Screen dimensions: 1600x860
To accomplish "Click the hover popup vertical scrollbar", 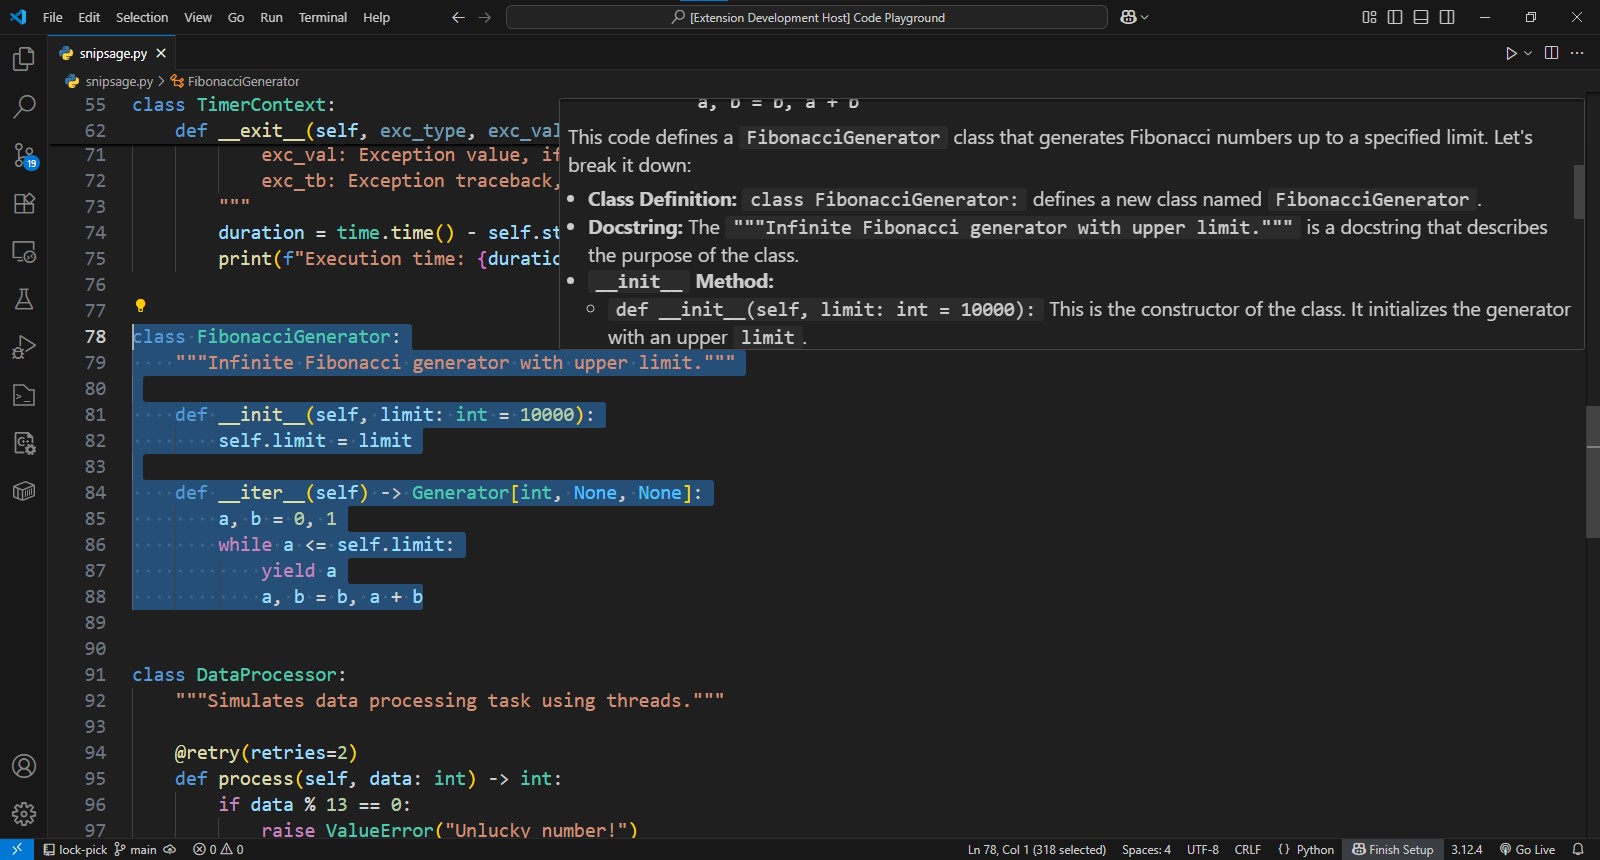I will 1578,192.
